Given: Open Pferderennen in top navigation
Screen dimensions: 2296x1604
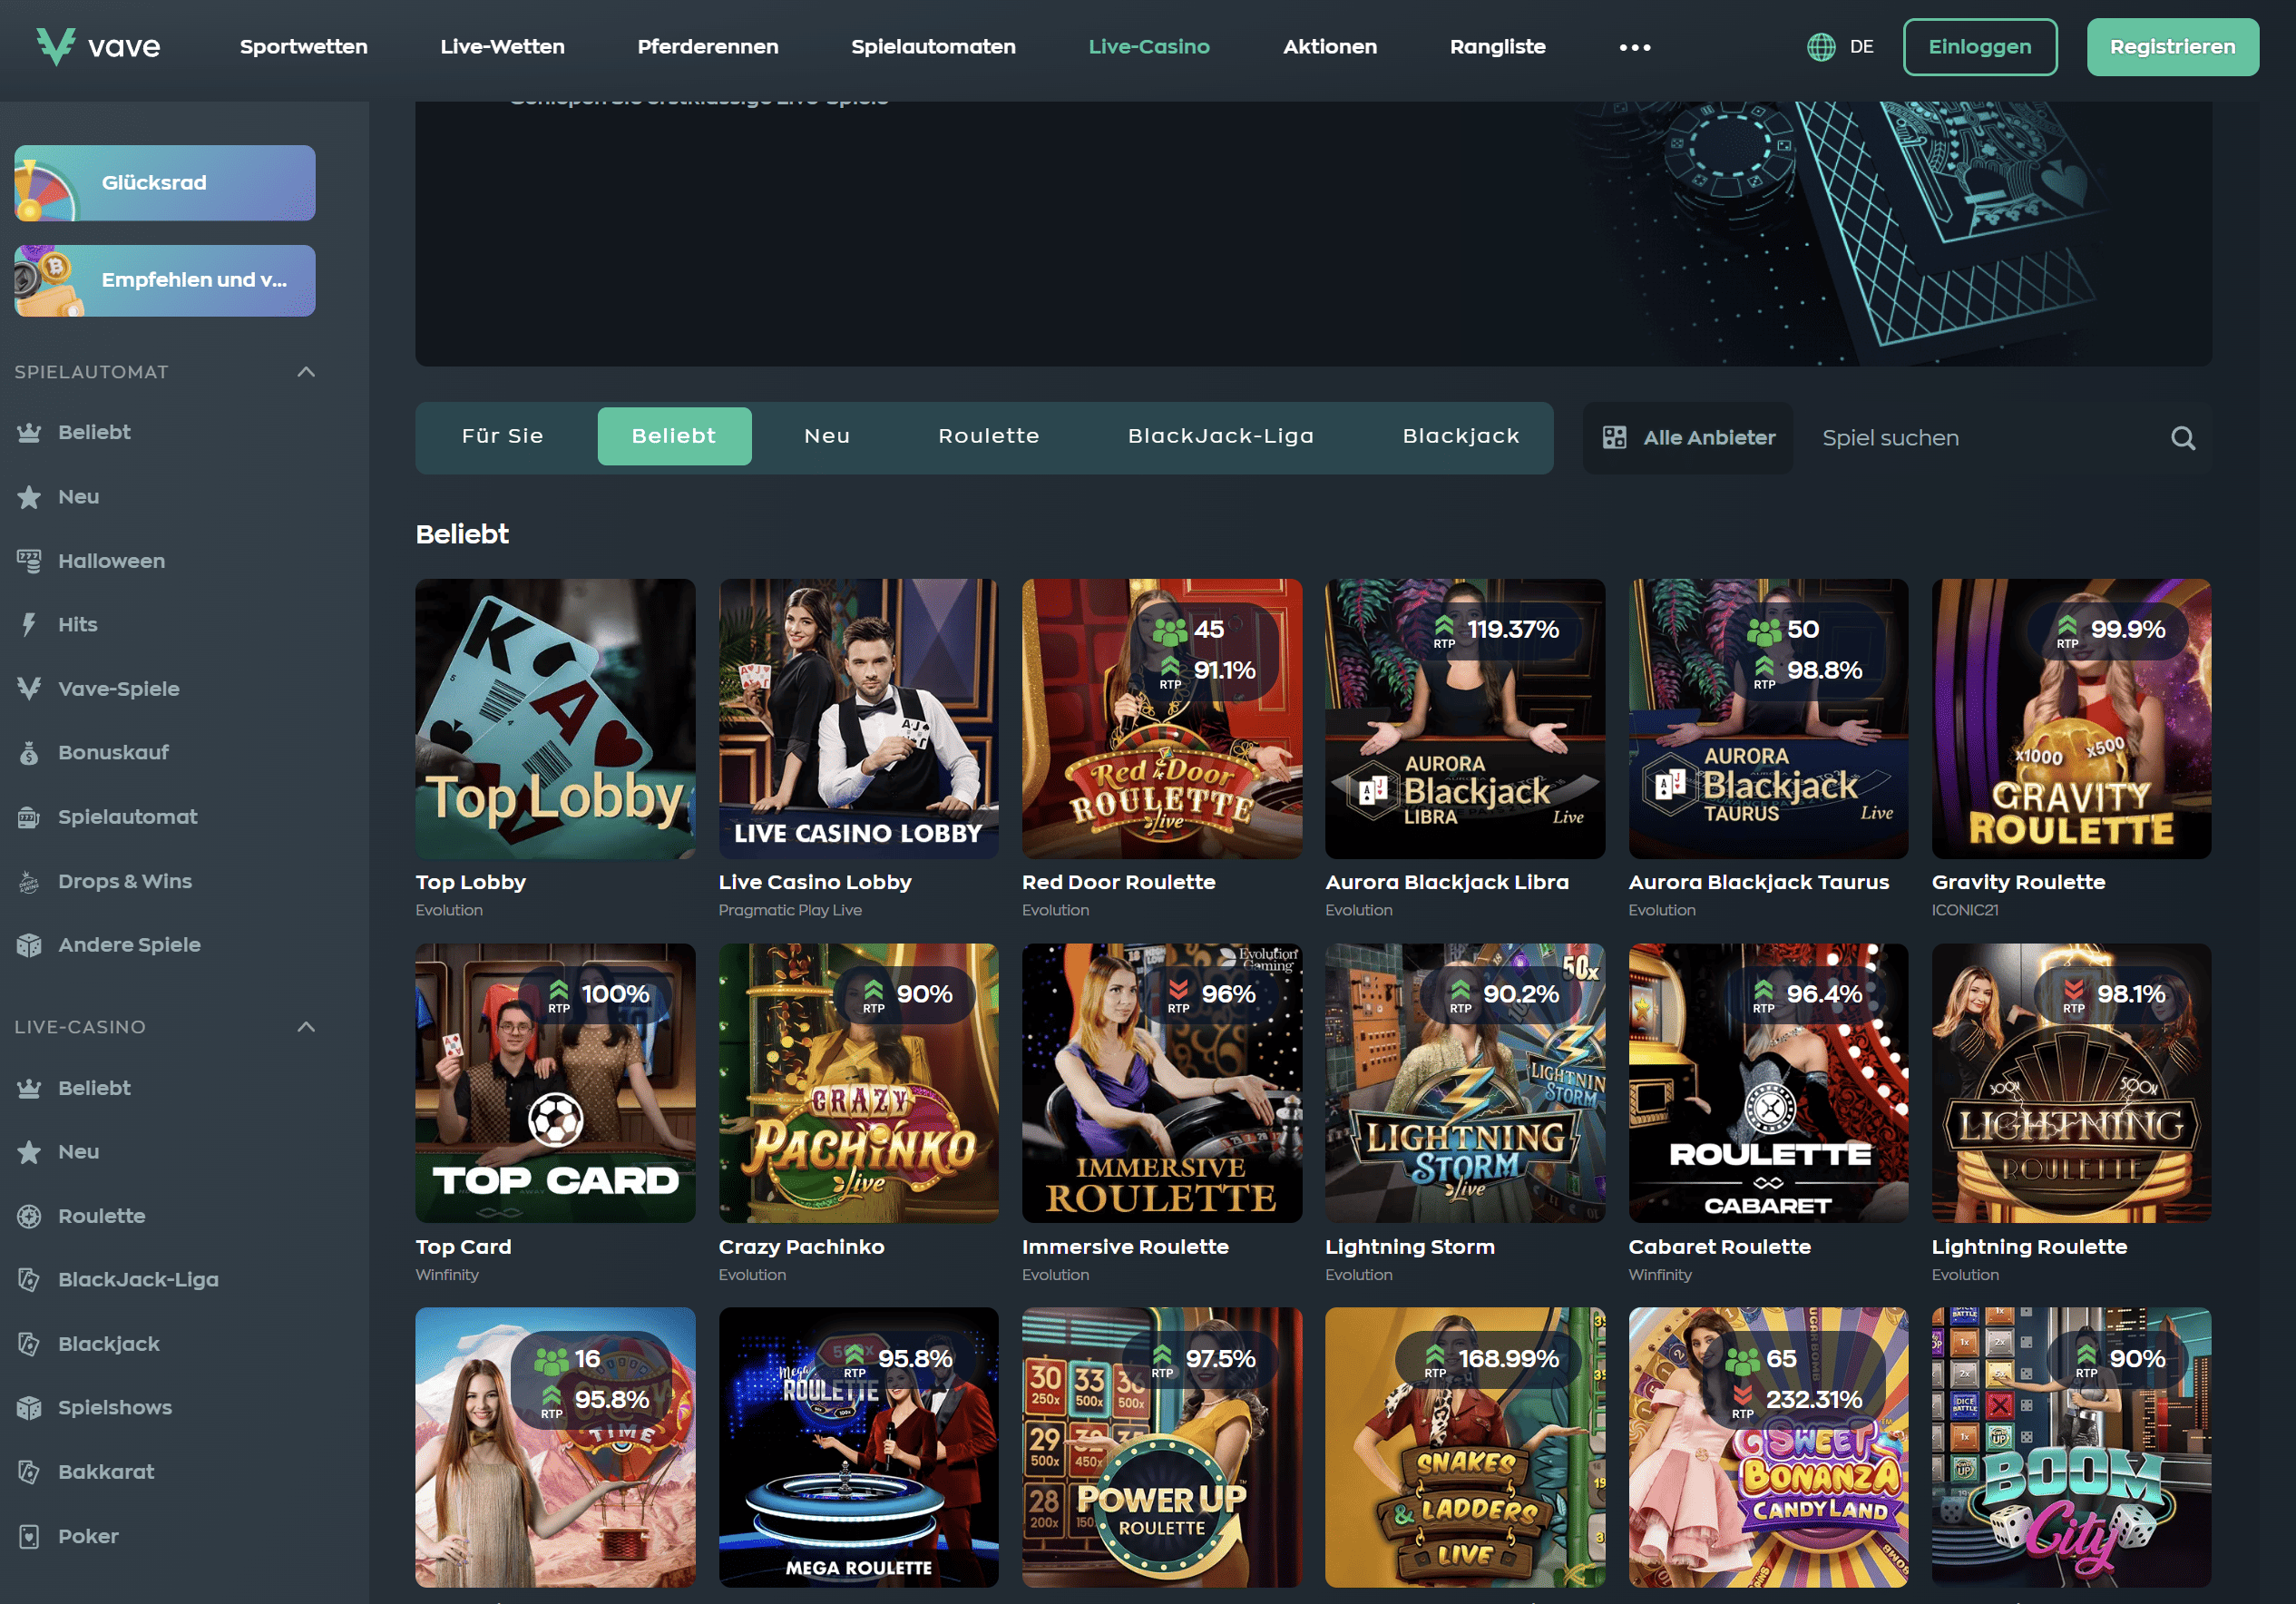Looking at the screenshot, I should point(708,47).
